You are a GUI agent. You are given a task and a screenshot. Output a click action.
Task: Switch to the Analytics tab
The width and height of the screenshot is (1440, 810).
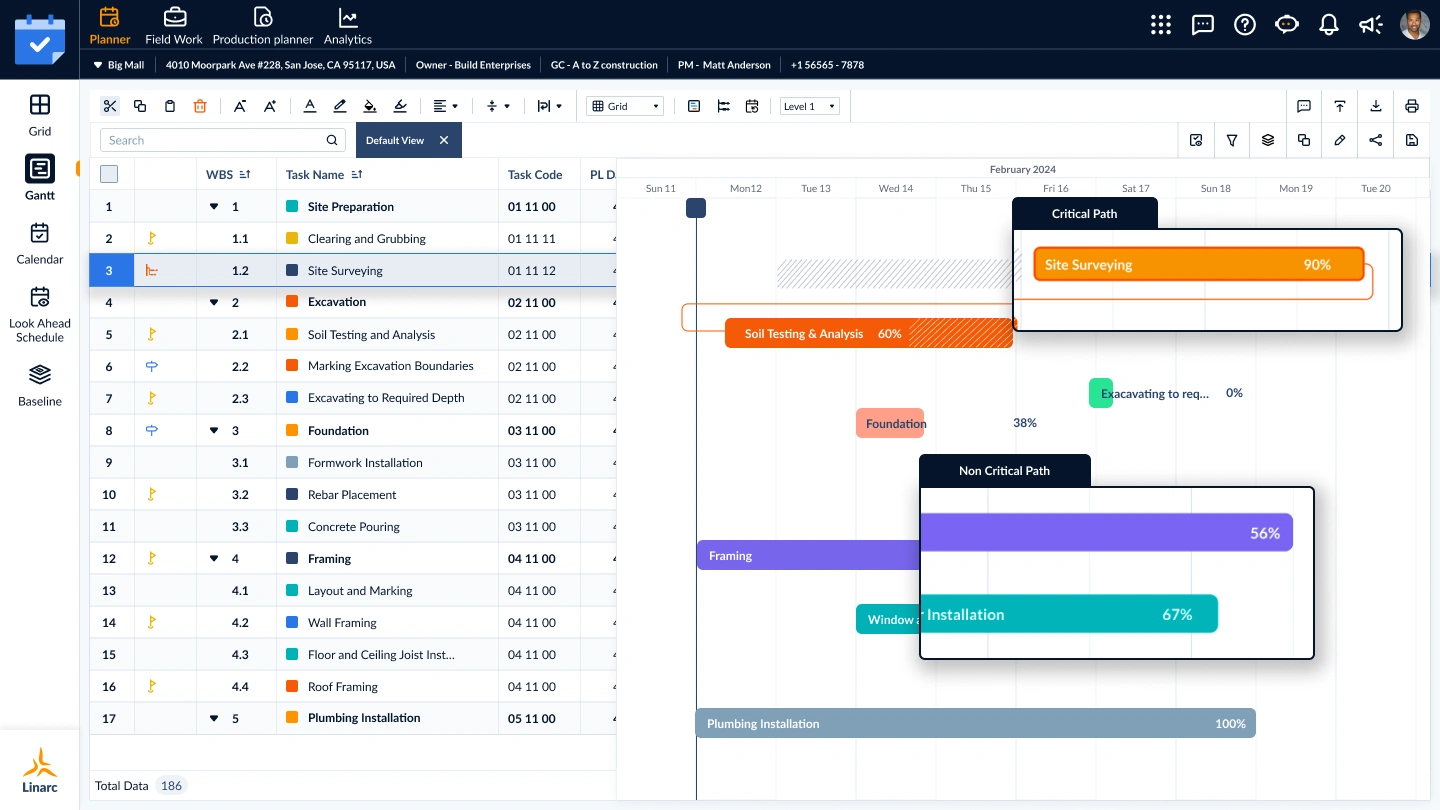[x=348, y=26]
